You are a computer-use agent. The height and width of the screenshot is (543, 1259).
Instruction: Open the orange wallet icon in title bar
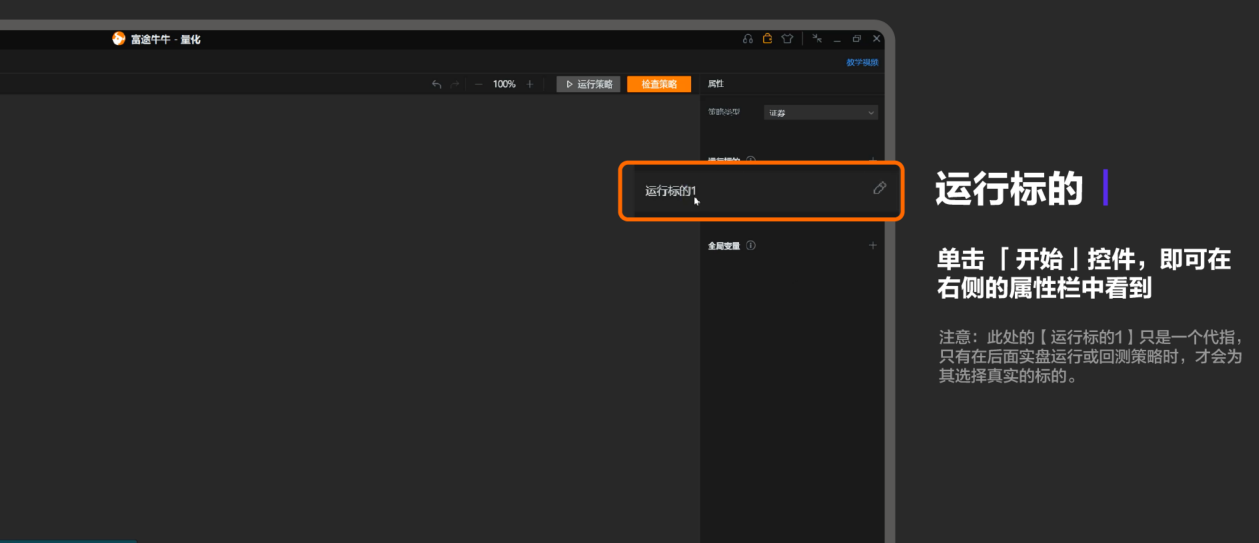[767, 38]
